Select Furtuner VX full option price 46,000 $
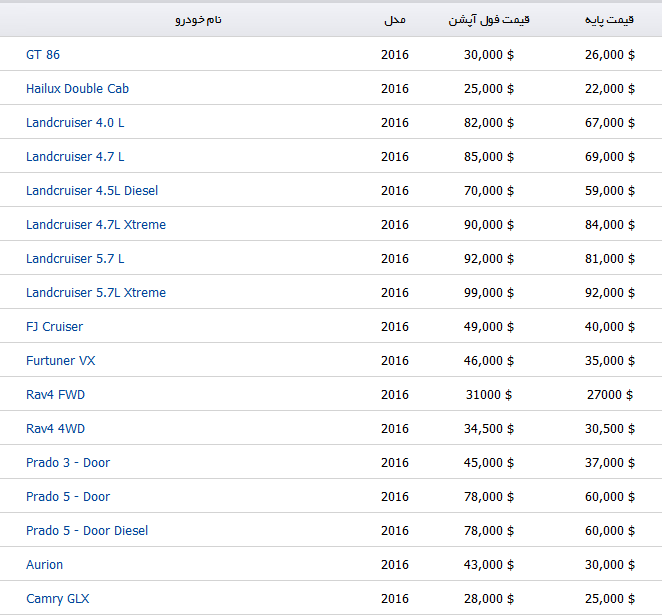This screenshot has height=615, width=662. (x=489, y=360)
